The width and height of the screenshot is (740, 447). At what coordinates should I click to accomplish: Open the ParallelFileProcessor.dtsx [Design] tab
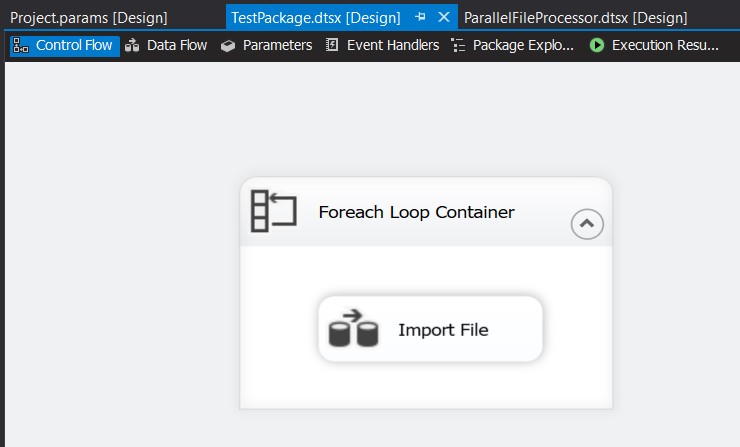coord(575,18)
